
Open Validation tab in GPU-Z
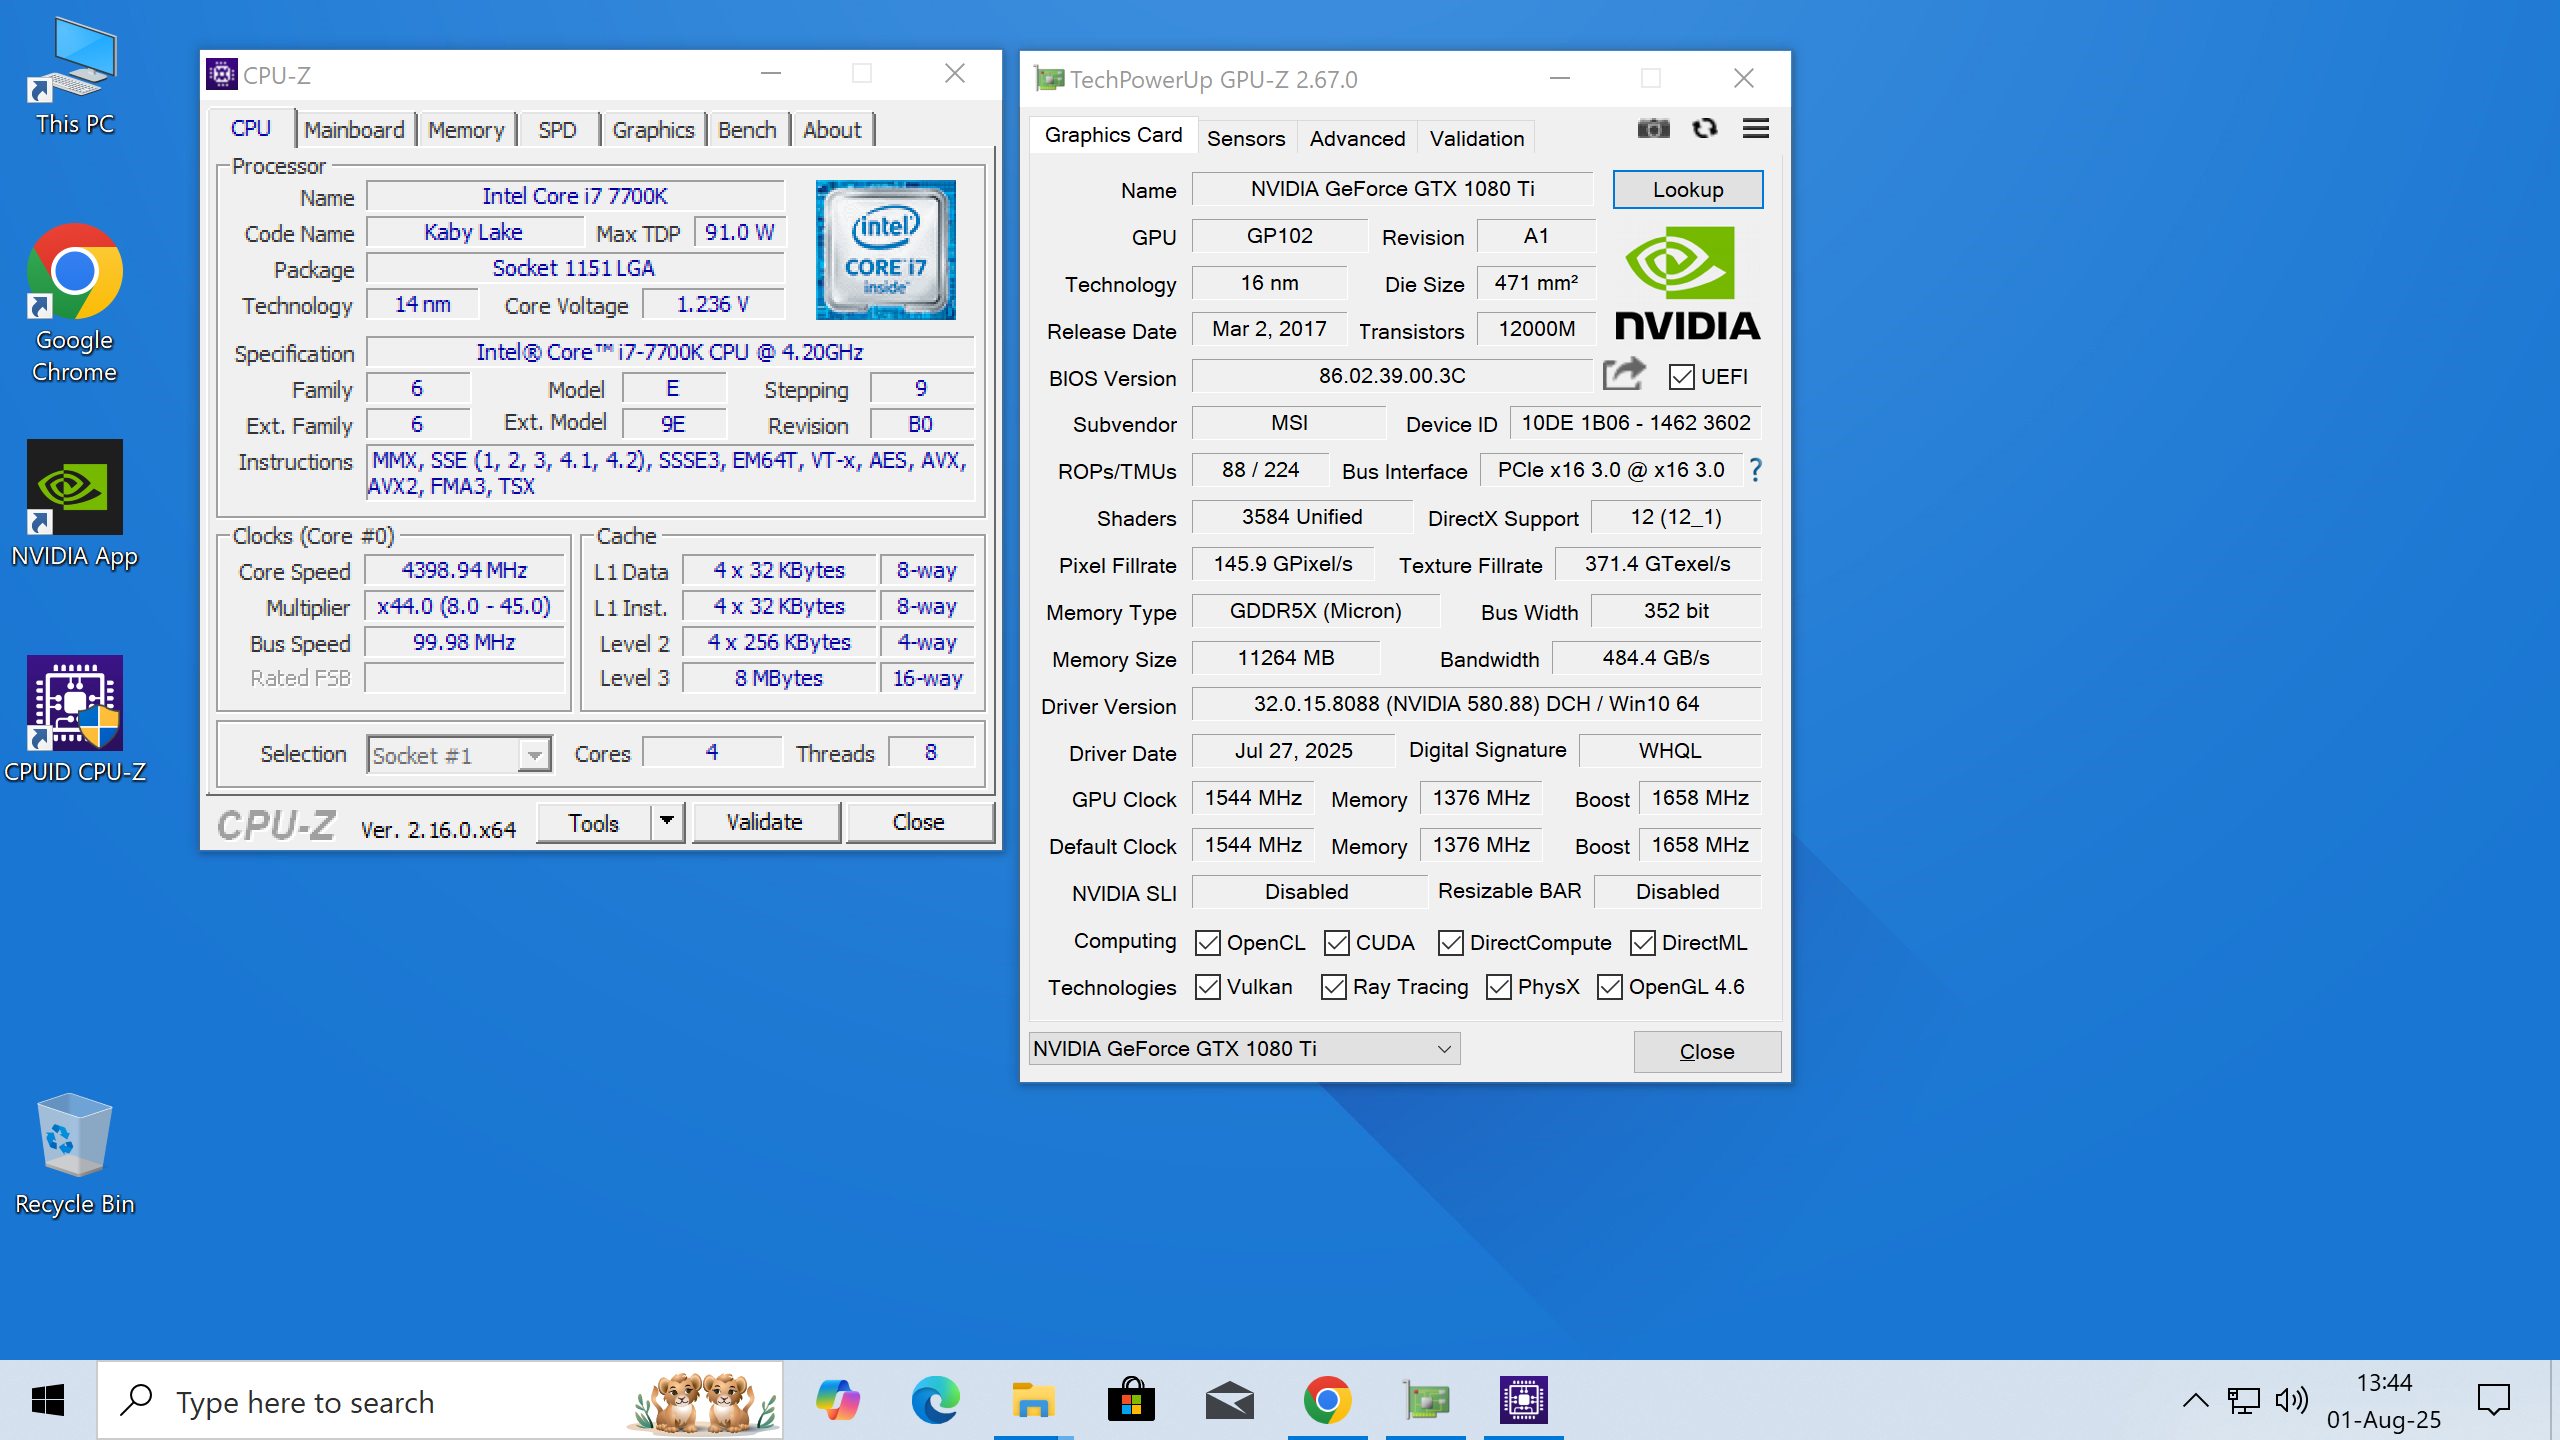[1477, 138]
